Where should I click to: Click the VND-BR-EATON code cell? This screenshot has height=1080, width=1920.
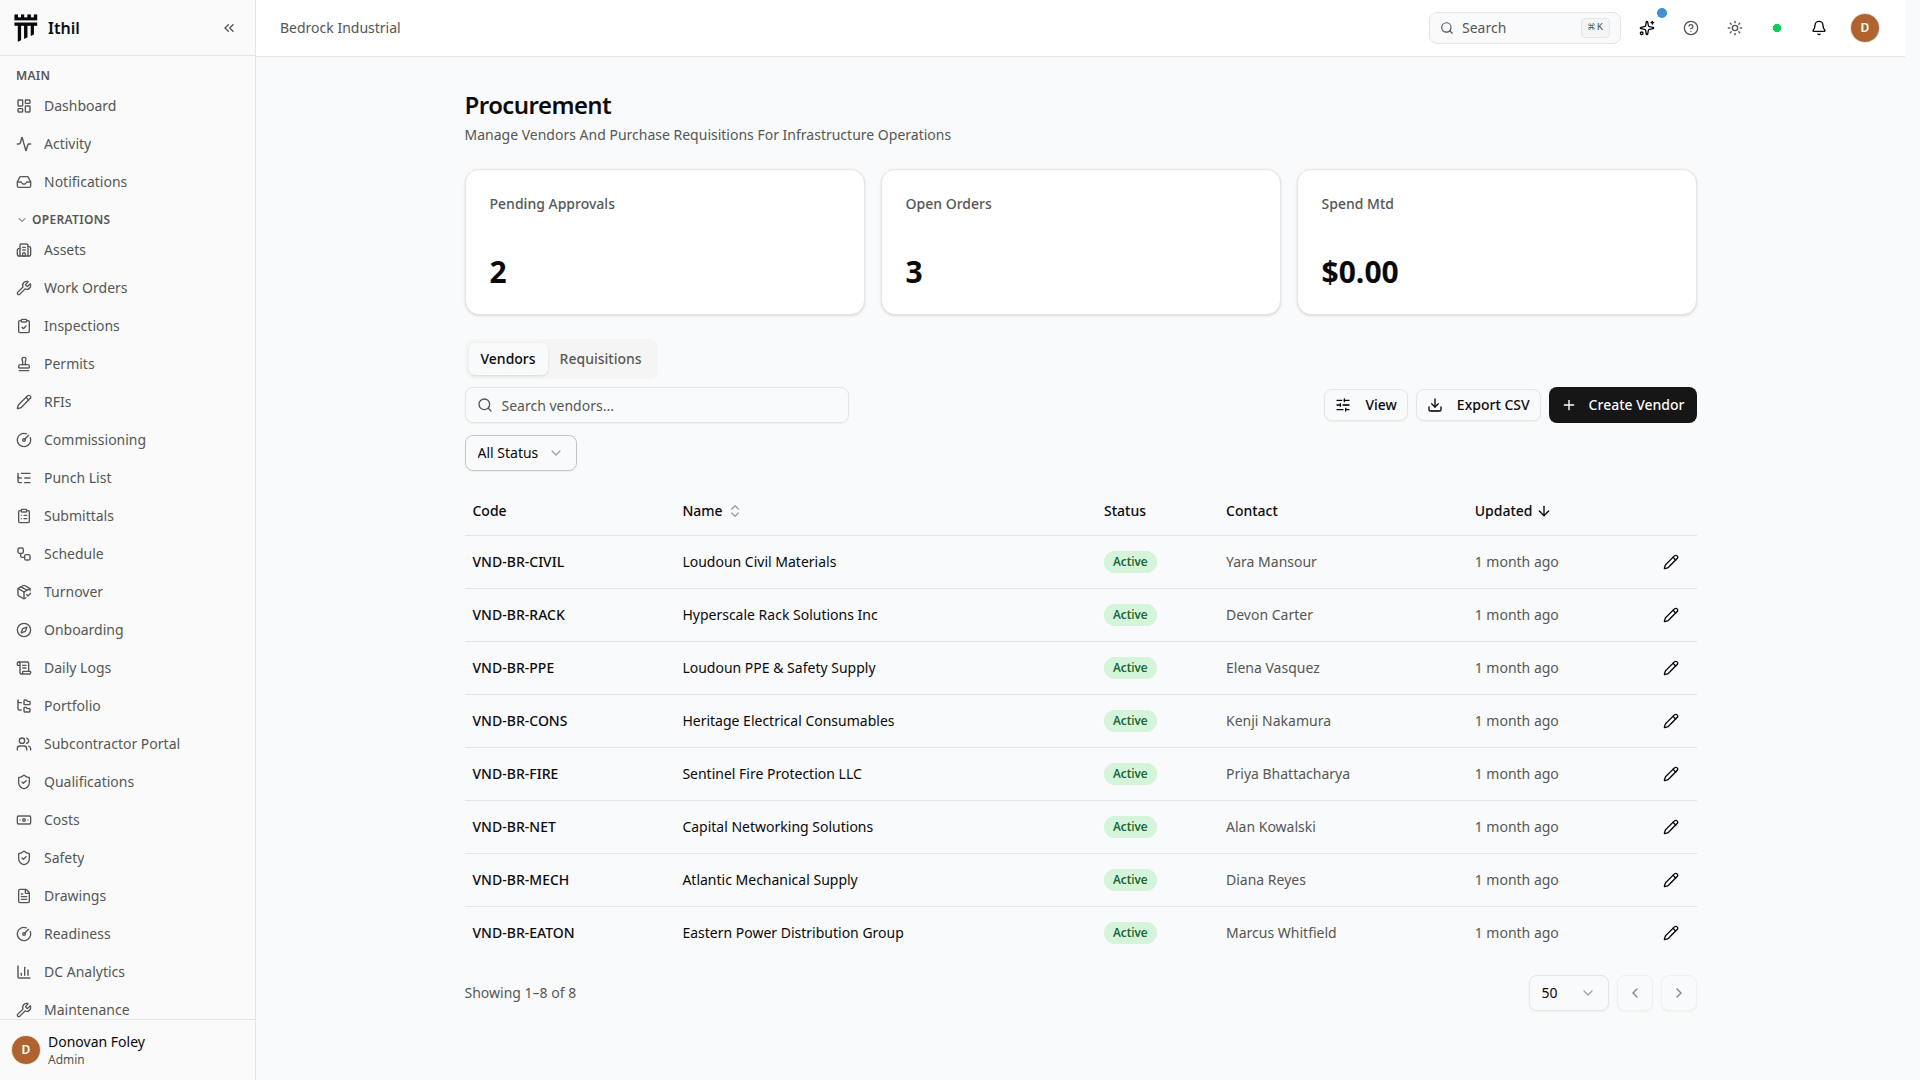[523, 933]
